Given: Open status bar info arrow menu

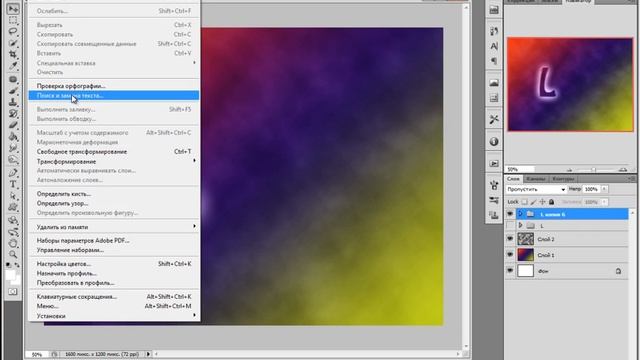Looking at the screenshot, I should coord(148,354).
